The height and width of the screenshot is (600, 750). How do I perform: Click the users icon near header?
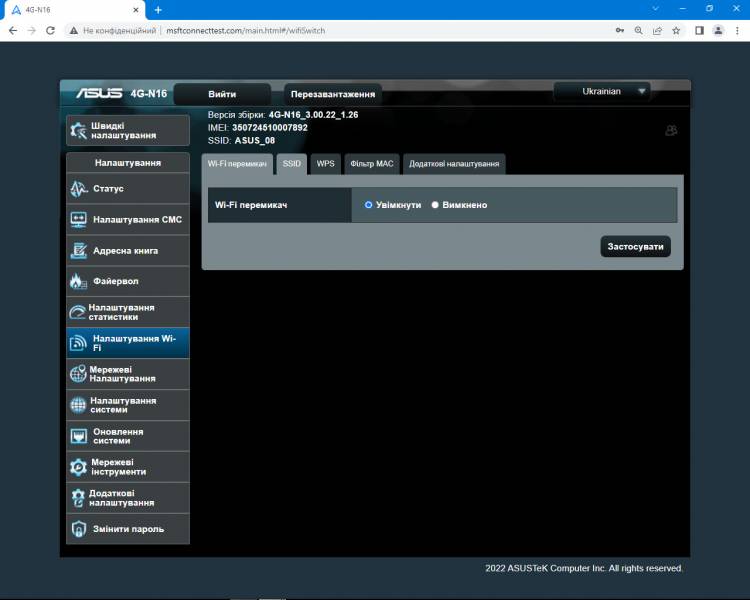click(671, 130)
